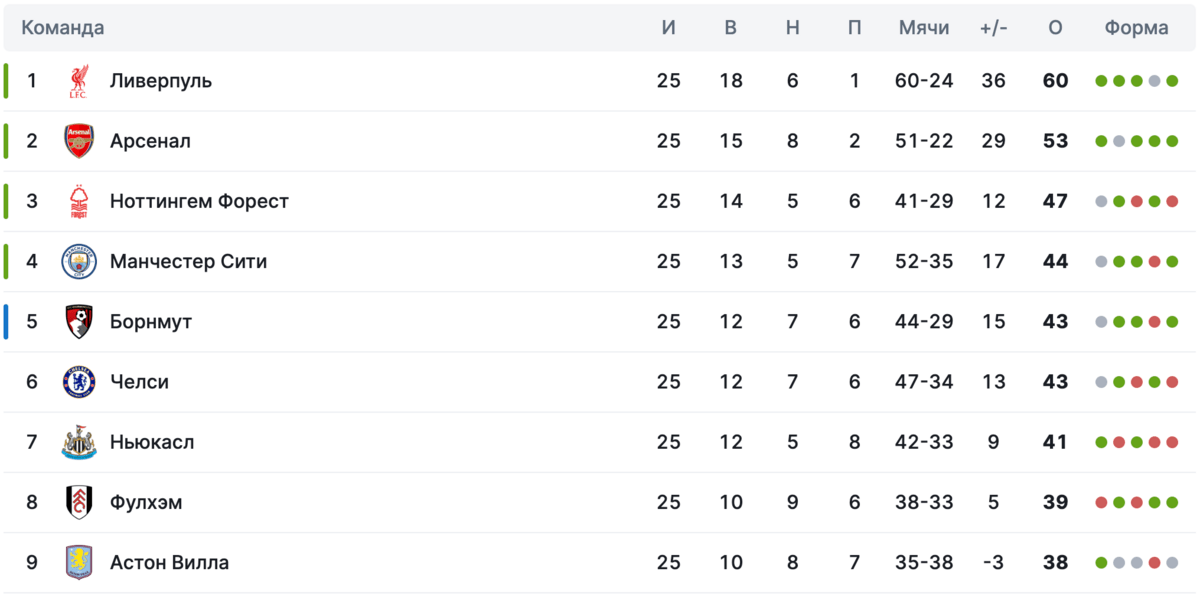Click the Nottingham Forest crest icon
The image size is (1200, 594).
78,201
